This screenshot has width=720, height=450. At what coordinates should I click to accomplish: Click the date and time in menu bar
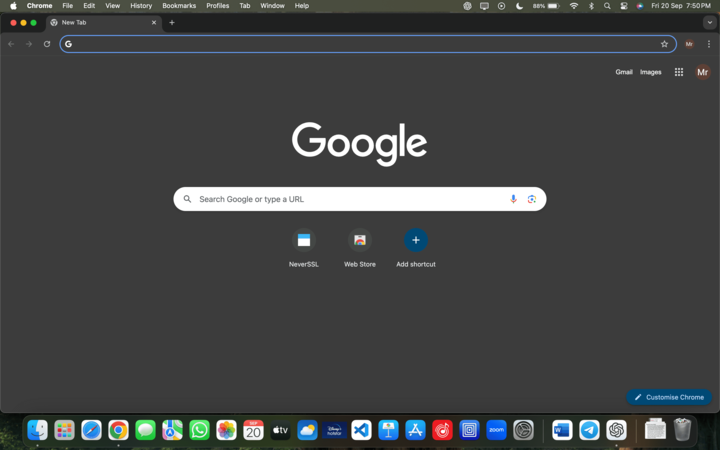coord(681,6)
